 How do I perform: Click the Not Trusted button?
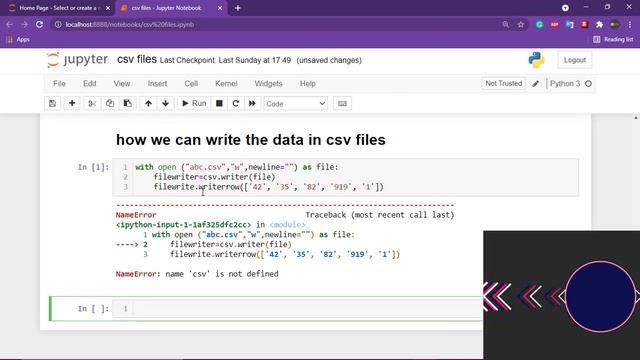pos(503,83)
